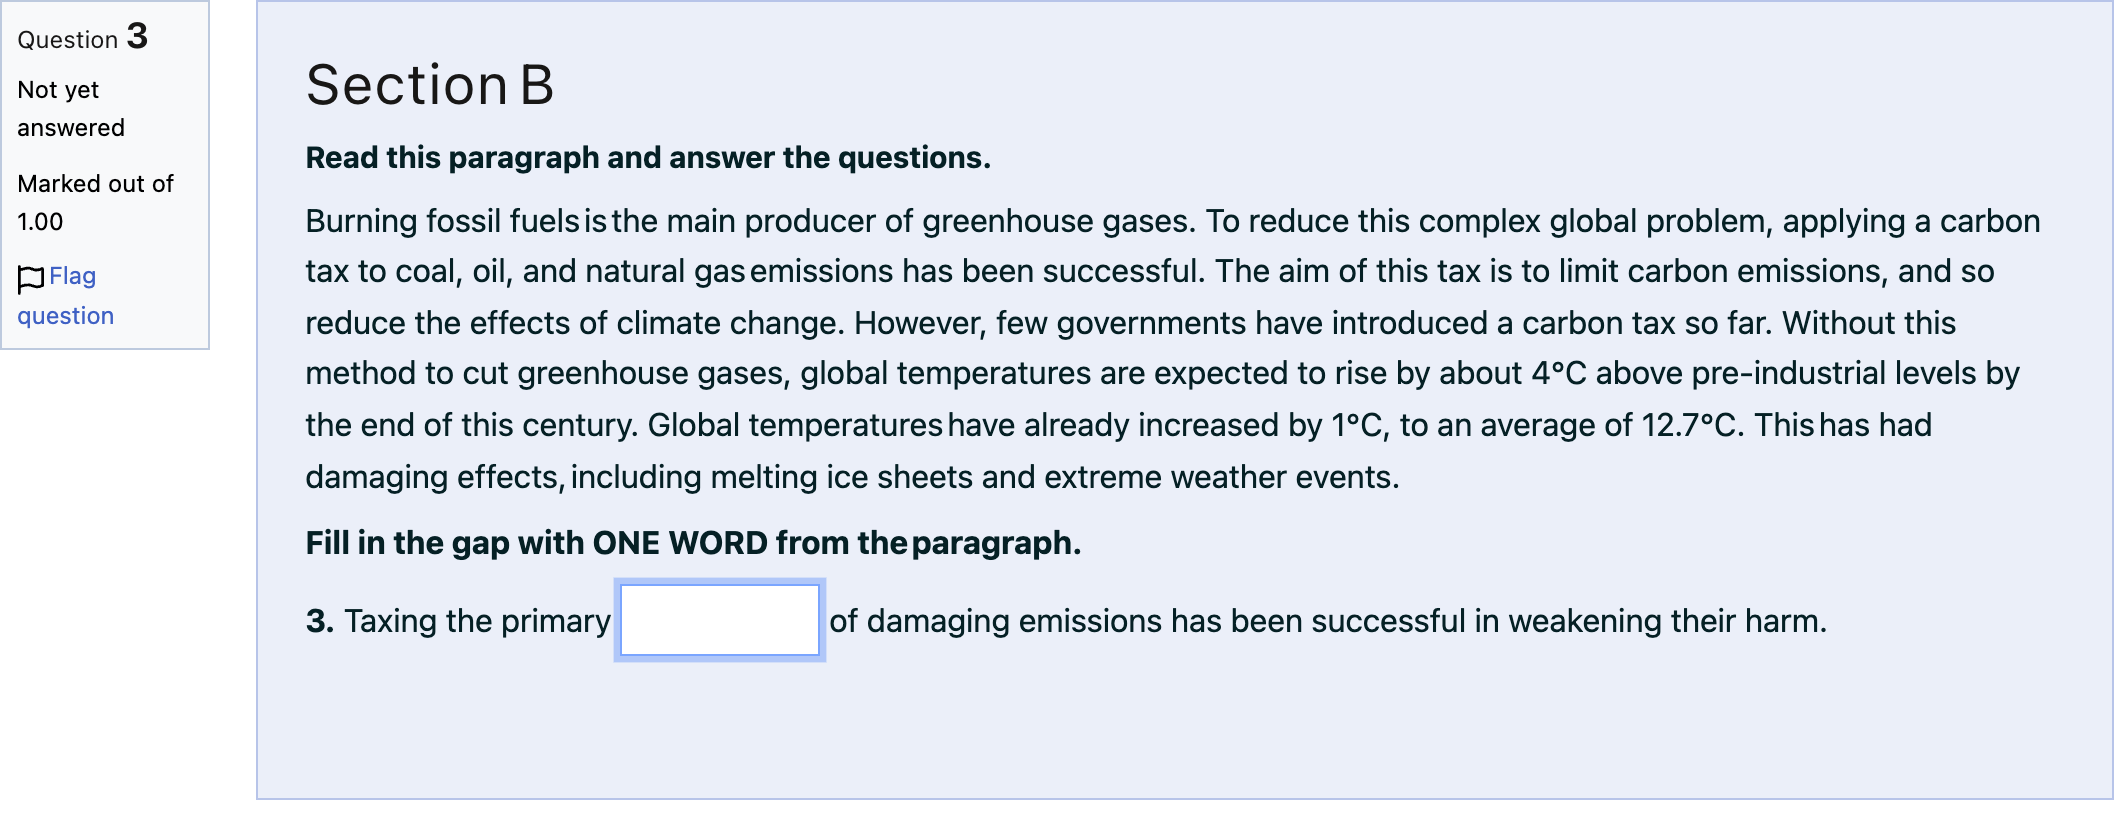Screen dimensions: 2114x832
Task: Click 'extreme weather events' at paragraph end
Action: [1222, 477]
